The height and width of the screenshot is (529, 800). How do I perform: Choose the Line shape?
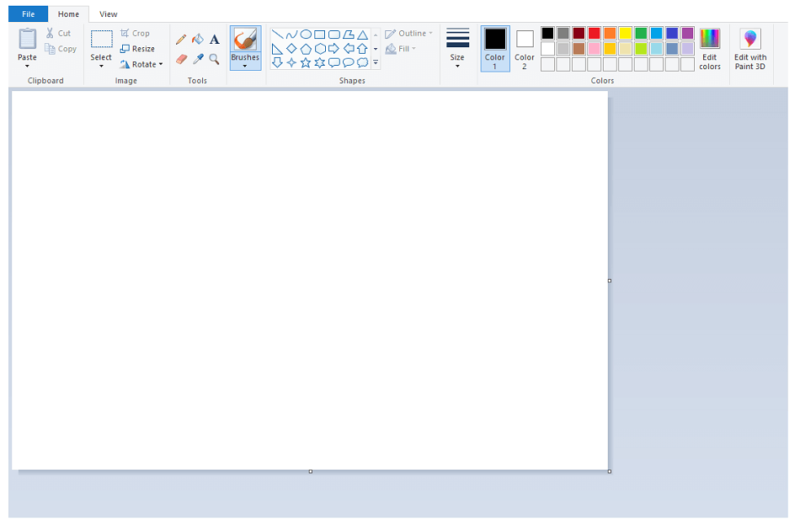[277, 35]
